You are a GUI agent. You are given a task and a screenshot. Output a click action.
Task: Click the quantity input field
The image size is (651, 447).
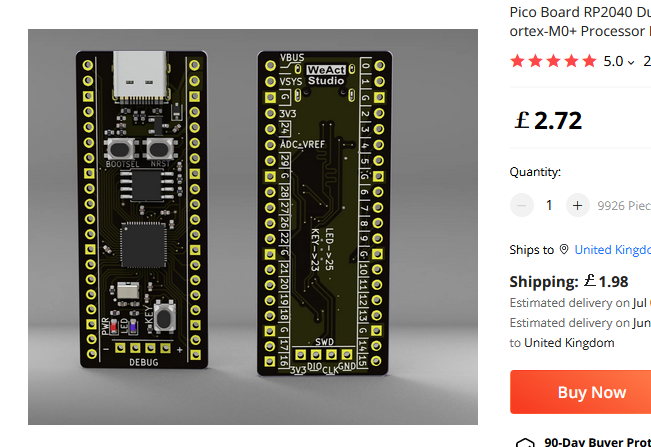(x=549, y=205)
